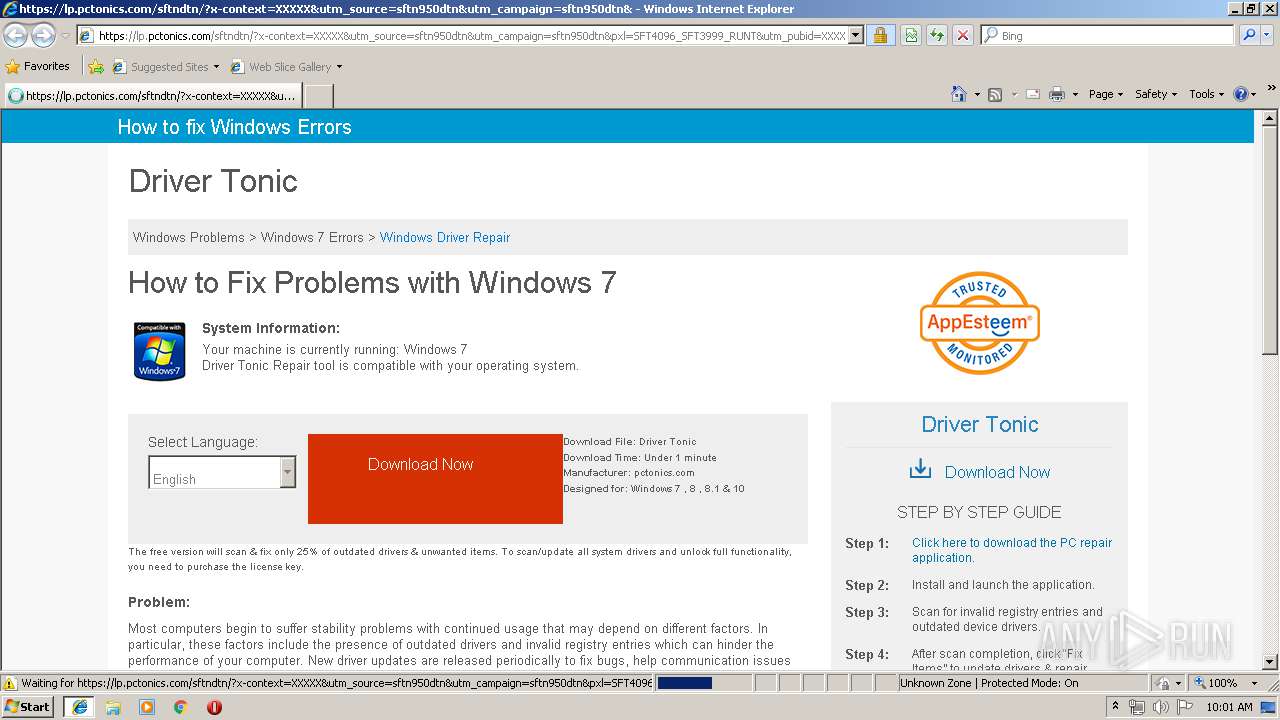Image resolution: width=1280 pixels, height=720 pixels.
Task: Click the Read Mail icon
Action: click(x=1032, y=94)
